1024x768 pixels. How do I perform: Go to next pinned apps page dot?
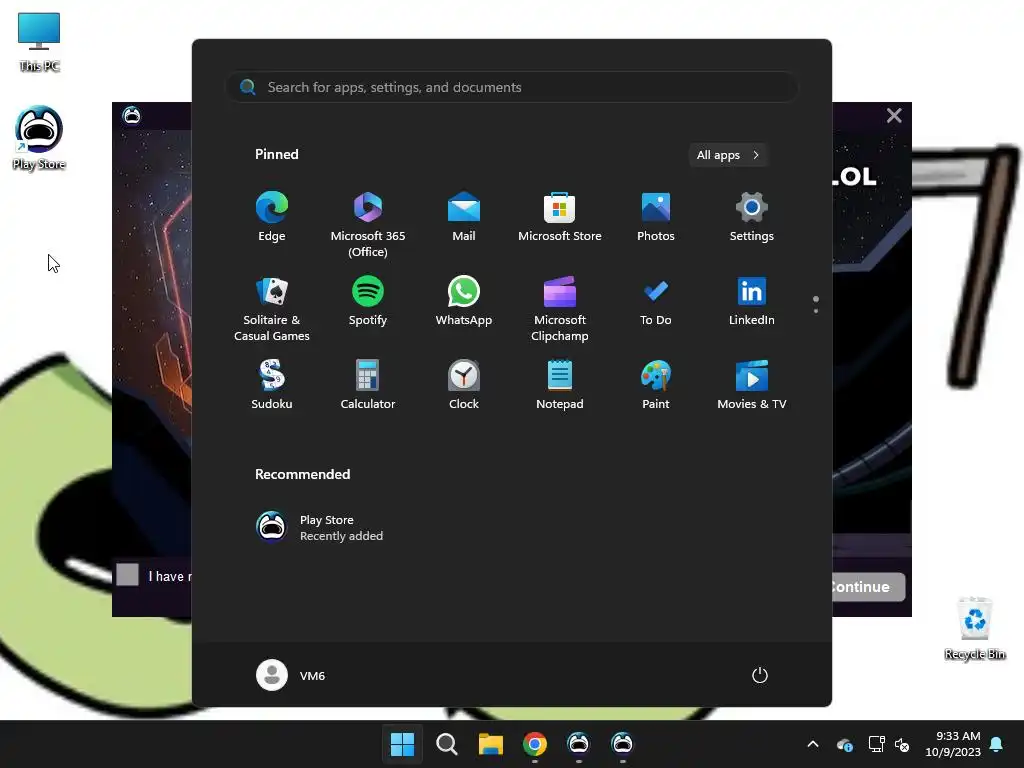(x=816, y=311)
